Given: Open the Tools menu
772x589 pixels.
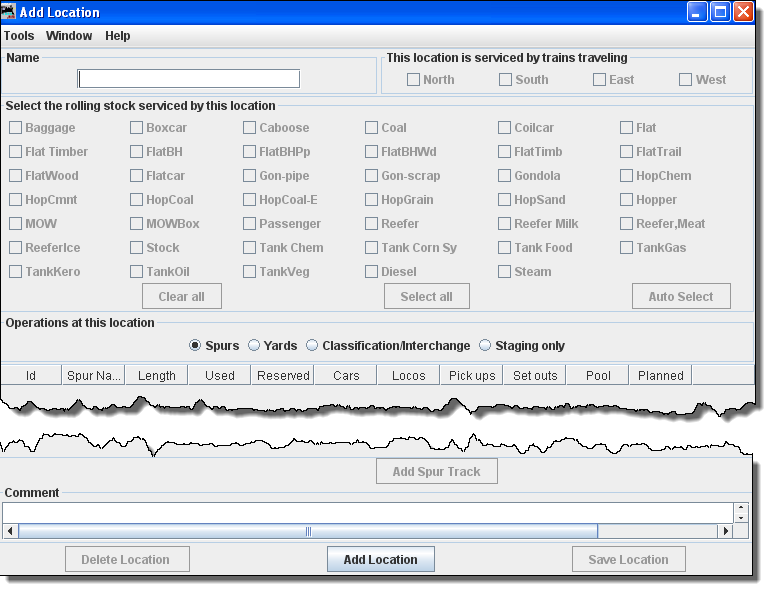Looking at the screenshot, I should (x=19, y=36).
